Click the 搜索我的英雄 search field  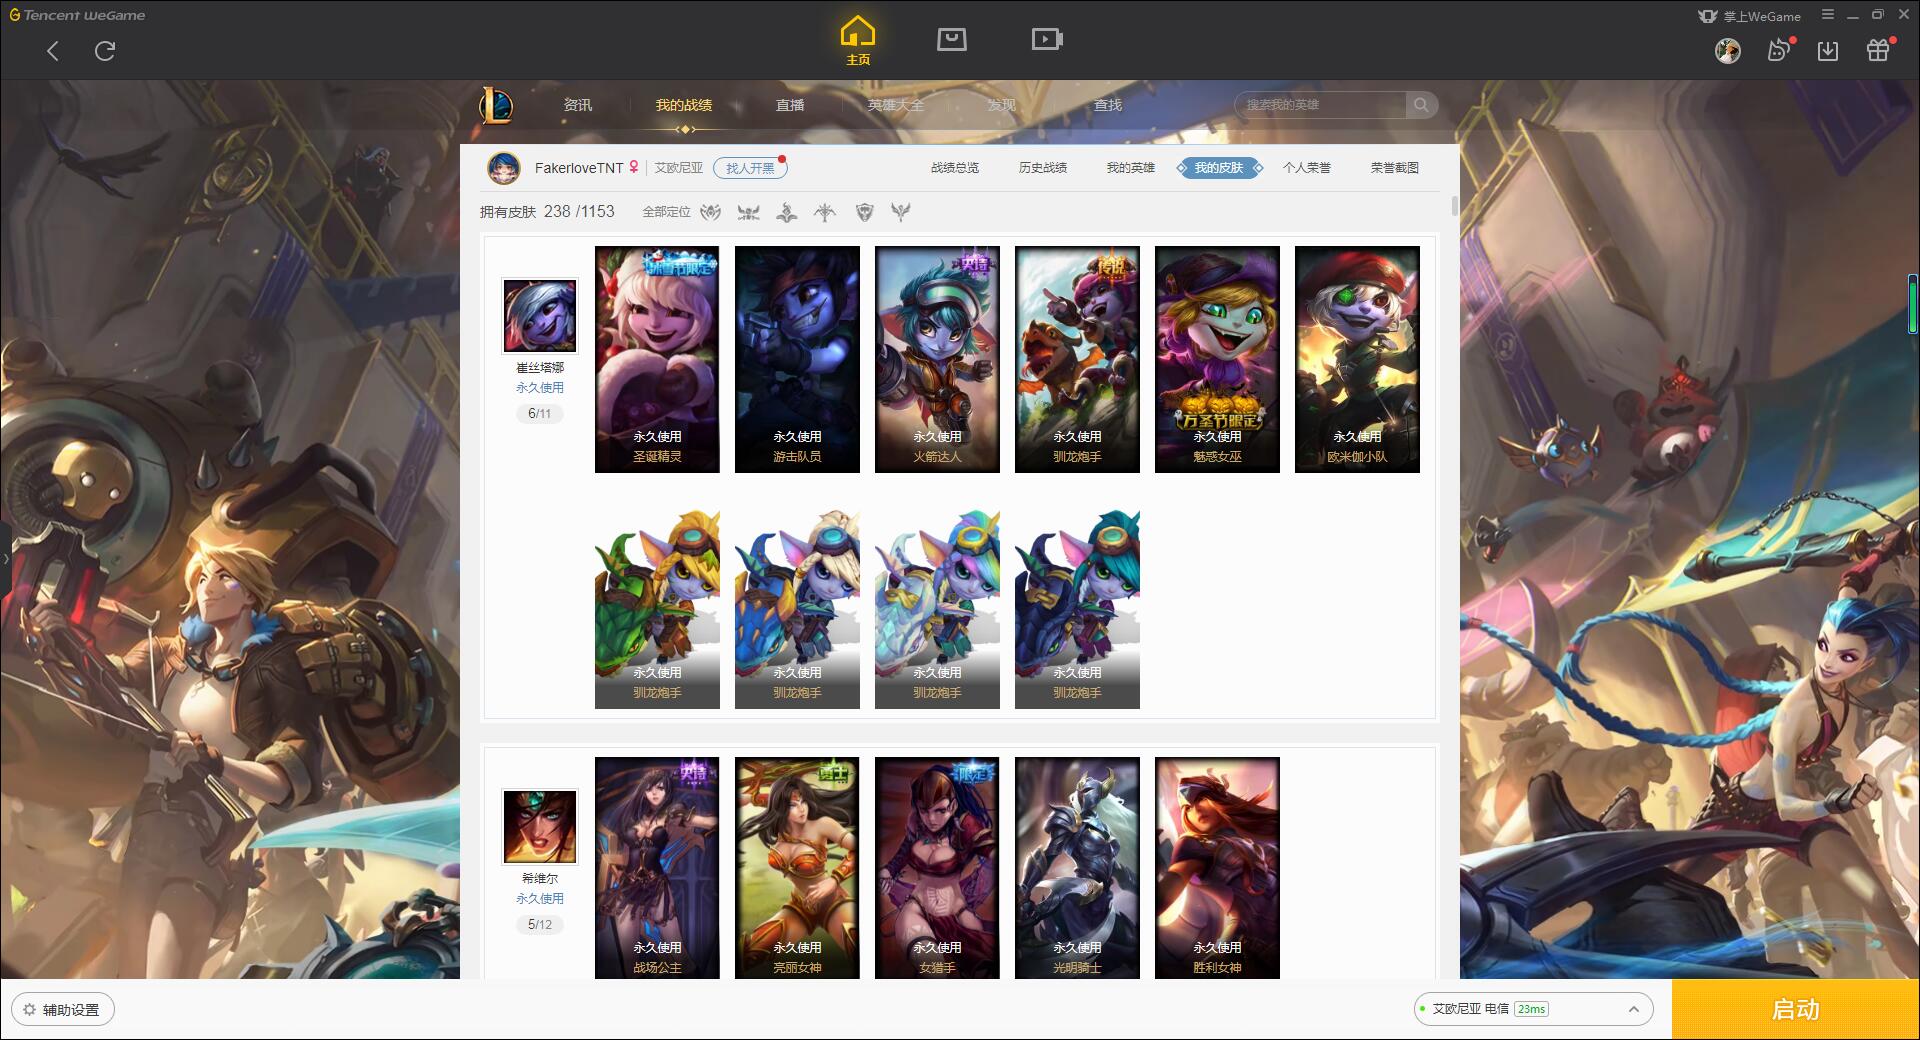1320,105
